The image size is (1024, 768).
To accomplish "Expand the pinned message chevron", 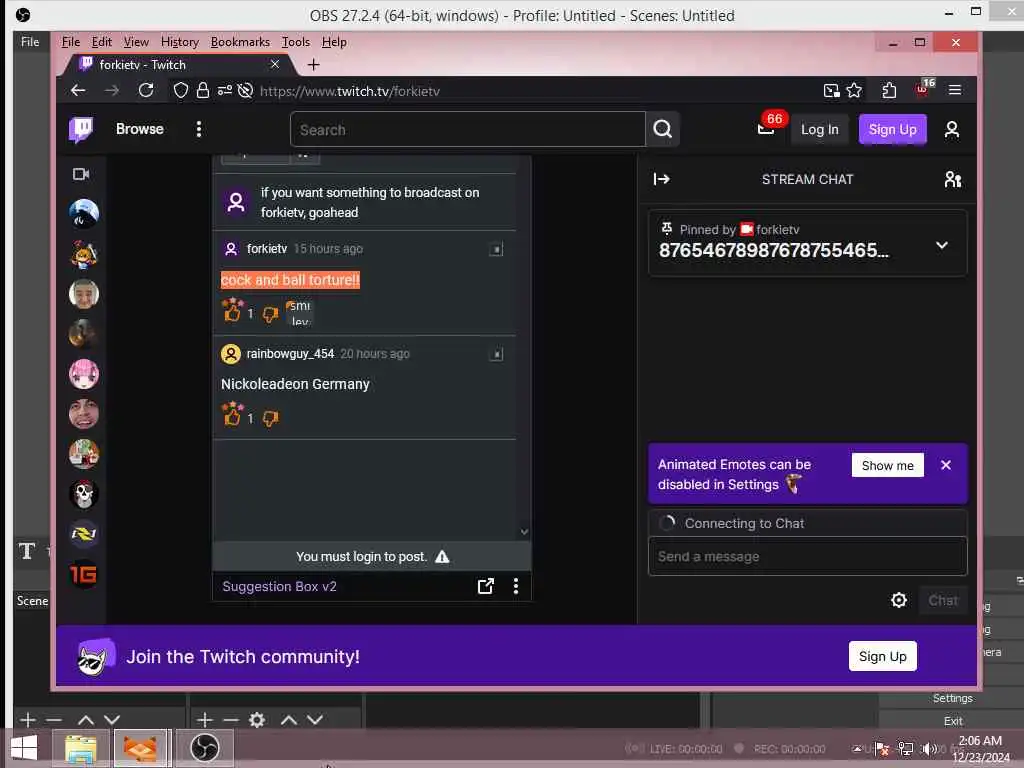I will point(942,245).
